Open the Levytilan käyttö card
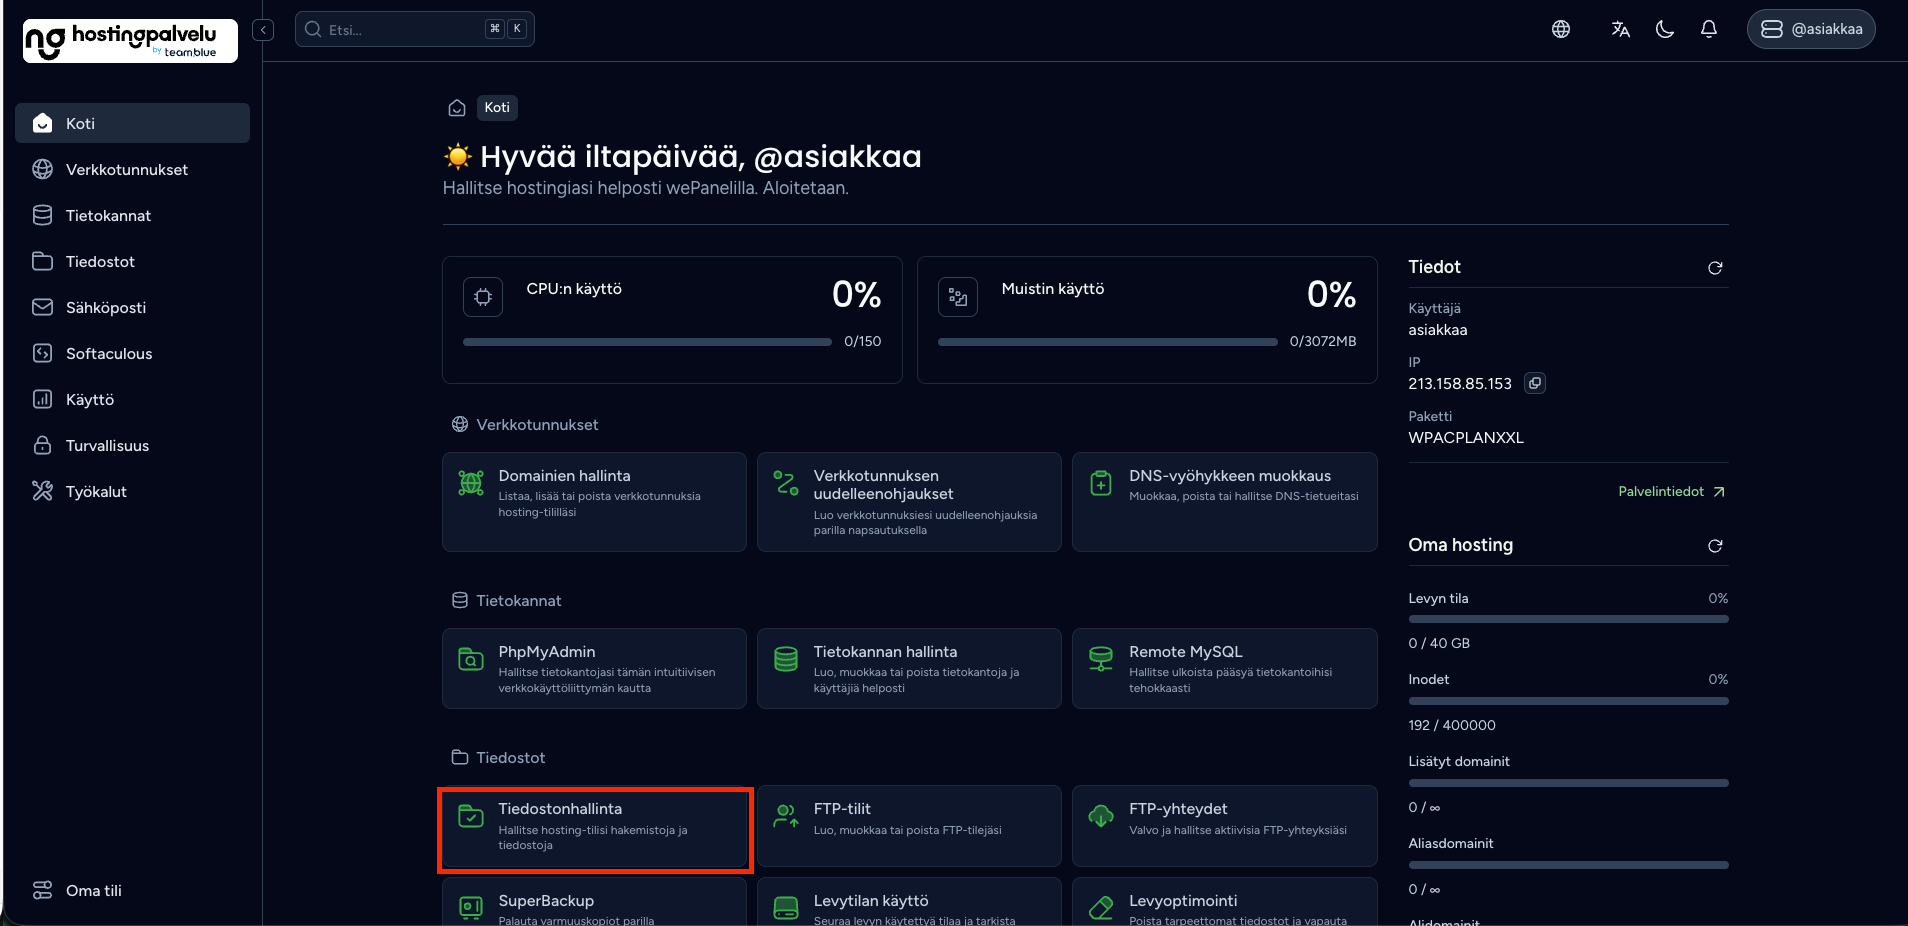 909,902
